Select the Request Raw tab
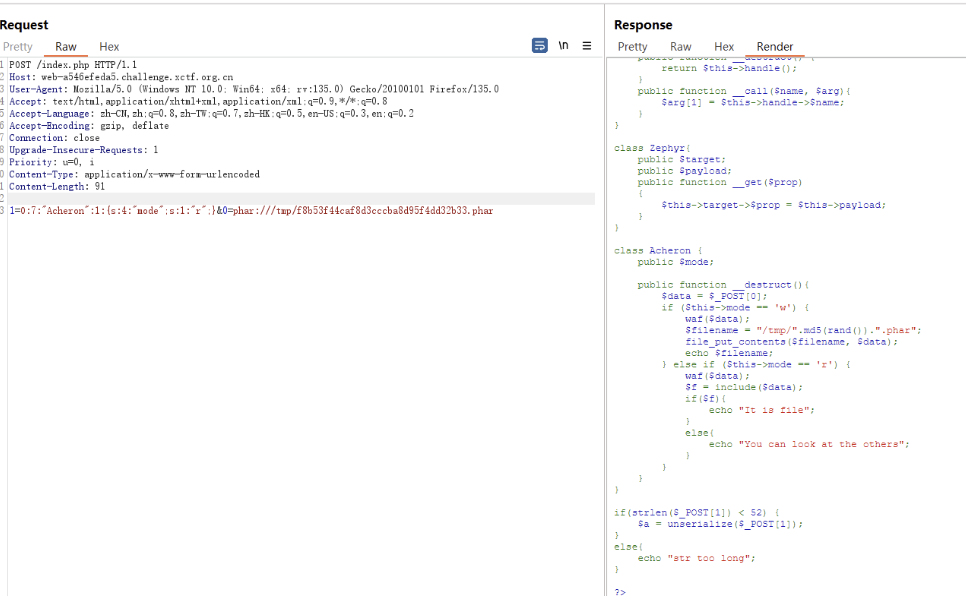The image size is (966, 596). [66, 47]
